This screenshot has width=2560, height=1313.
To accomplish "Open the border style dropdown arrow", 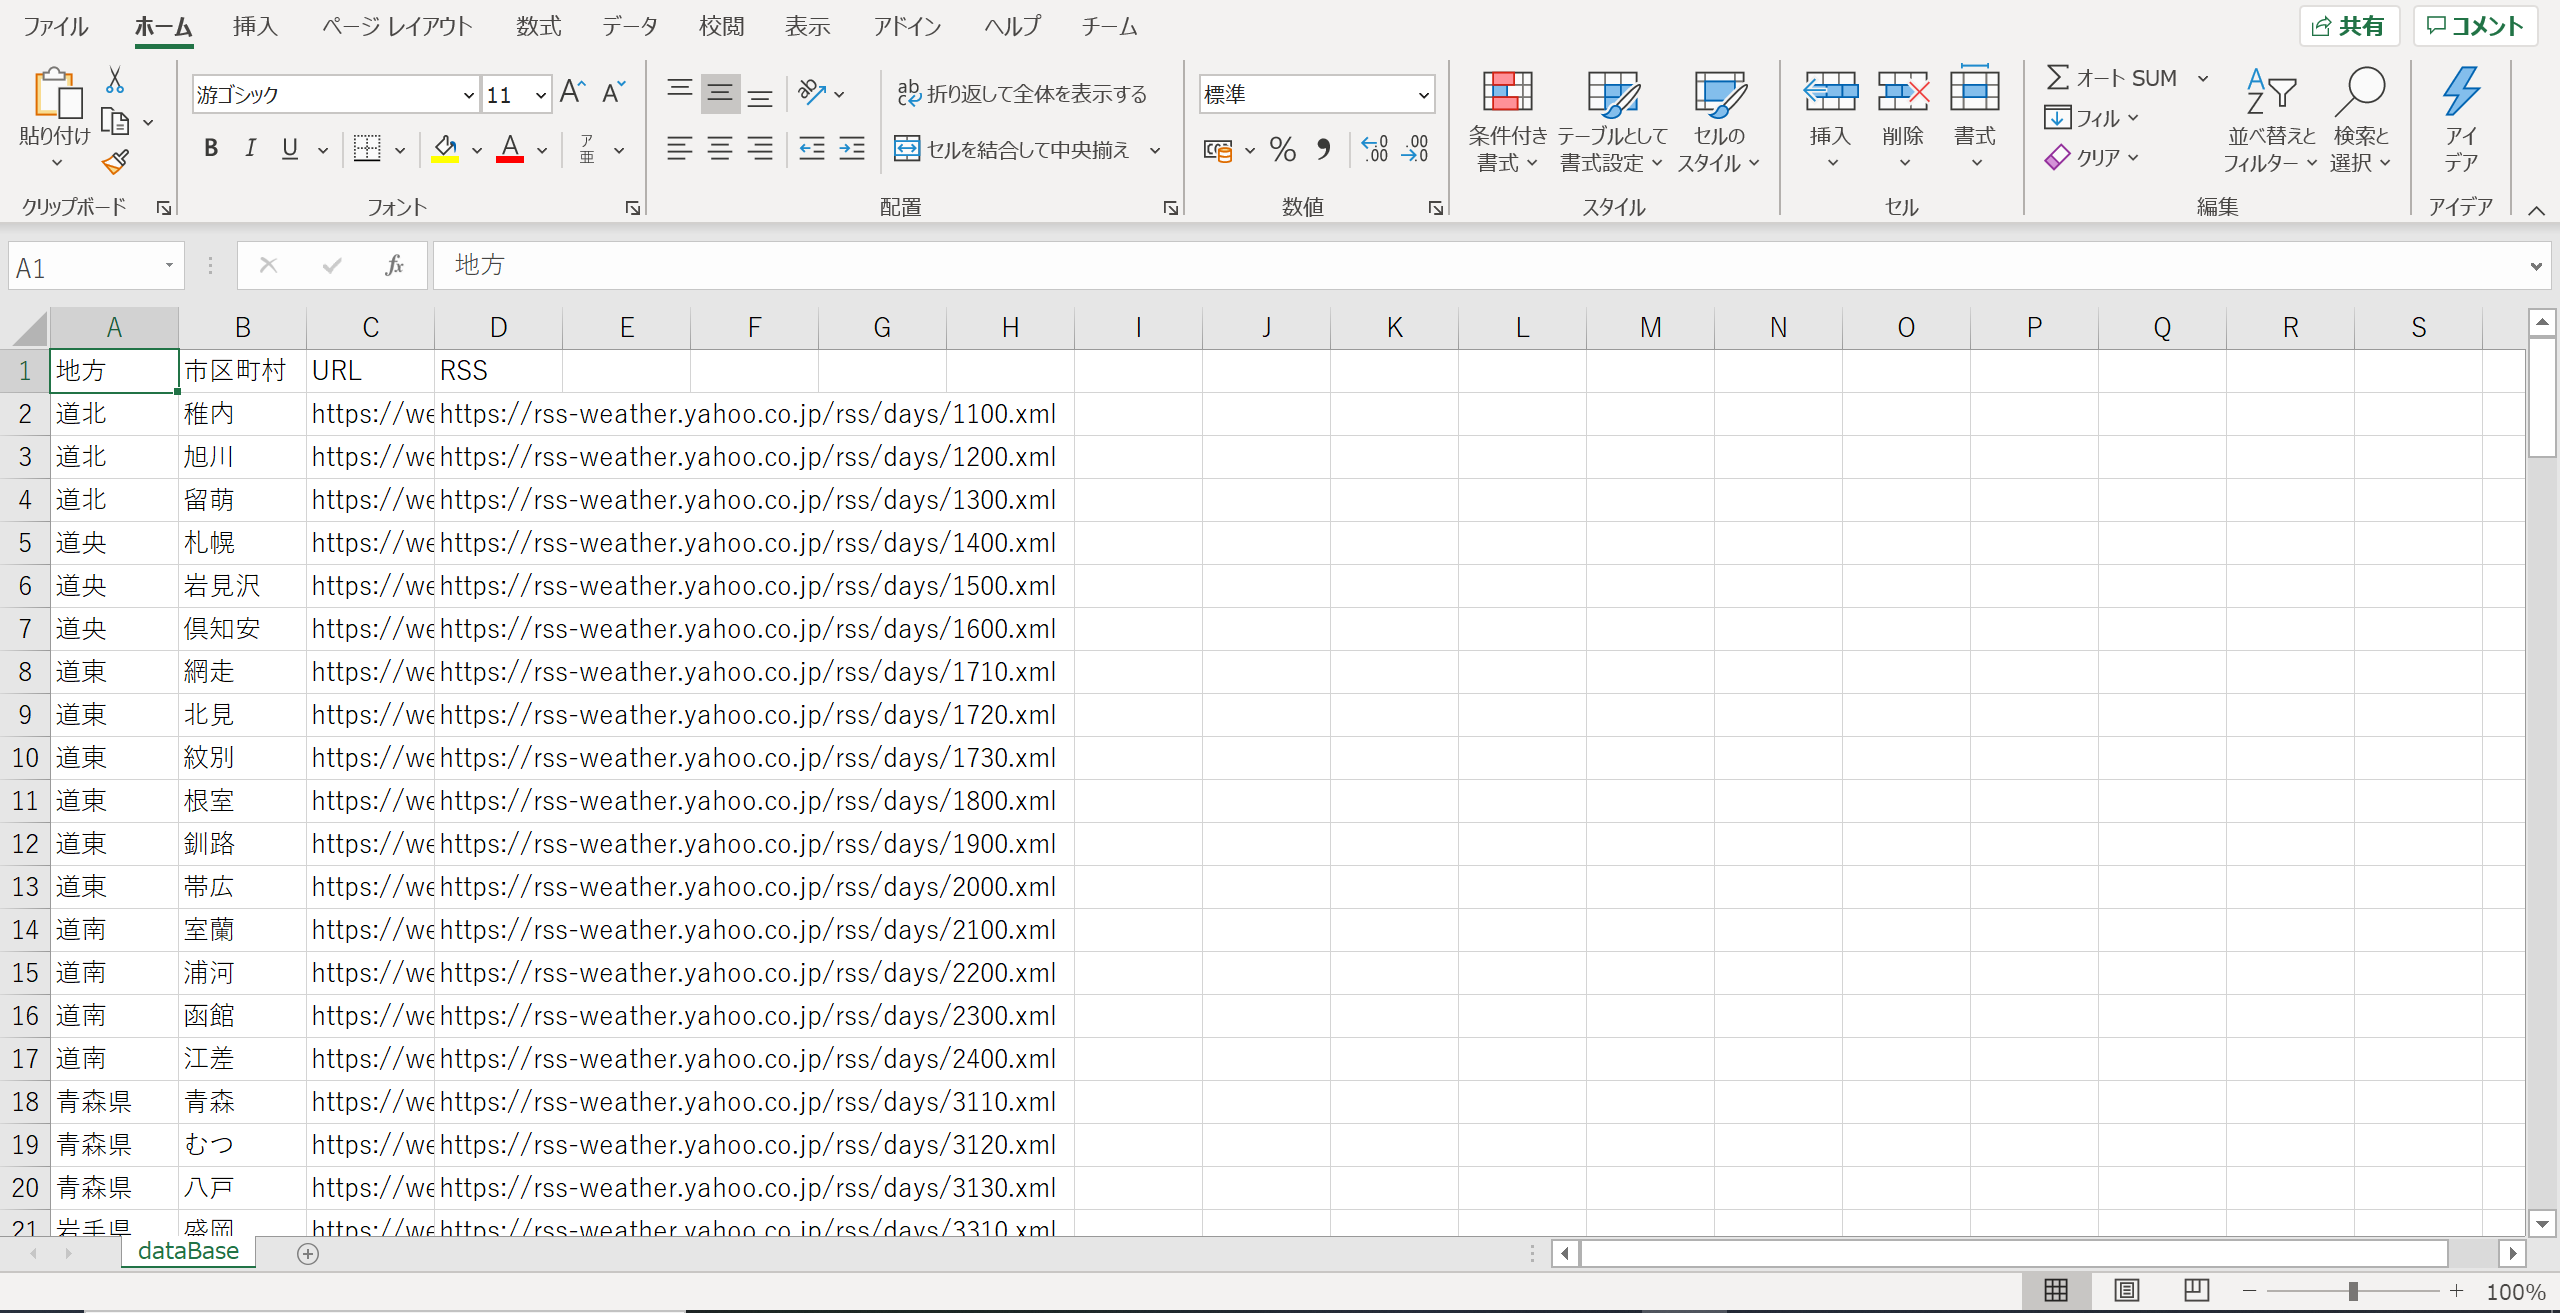I will point(399,149).
